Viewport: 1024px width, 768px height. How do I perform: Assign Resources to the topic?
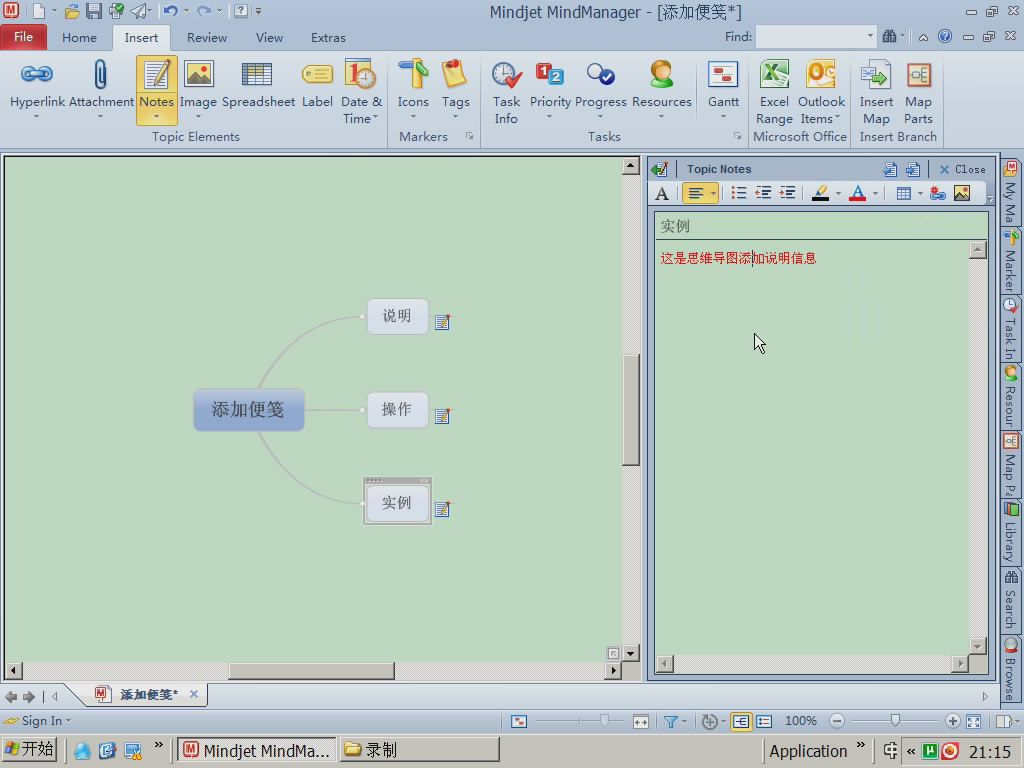(662, 84)
